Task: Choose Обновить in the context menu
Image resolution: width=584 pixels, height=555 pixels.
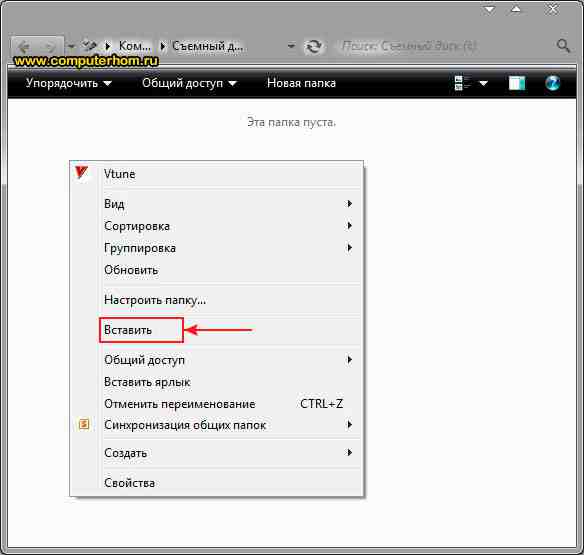Action: point(131,270)
